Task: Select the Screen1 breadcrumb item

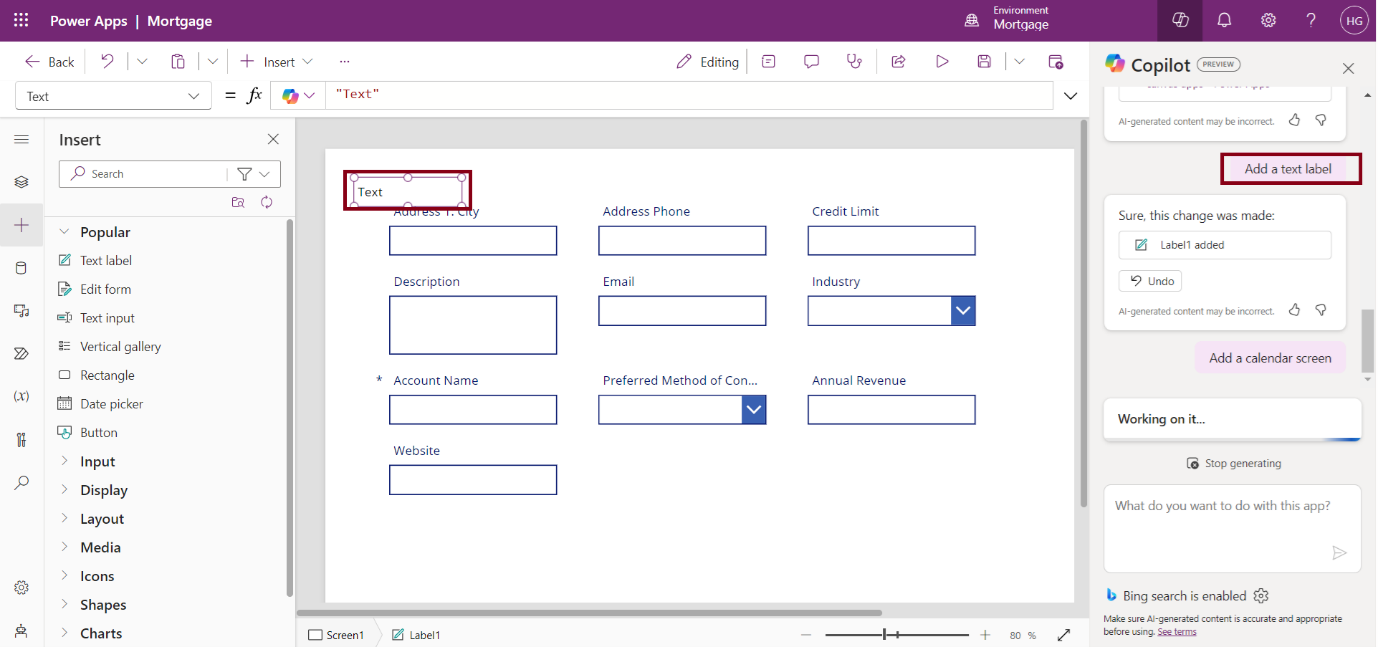Action: [x=336, y=635]
